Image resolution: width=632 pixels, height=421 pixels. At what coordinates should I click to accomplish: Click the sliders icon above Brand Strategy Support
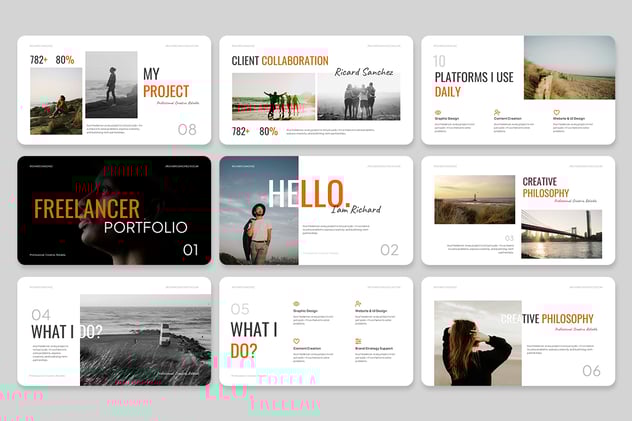pos(358,341)
